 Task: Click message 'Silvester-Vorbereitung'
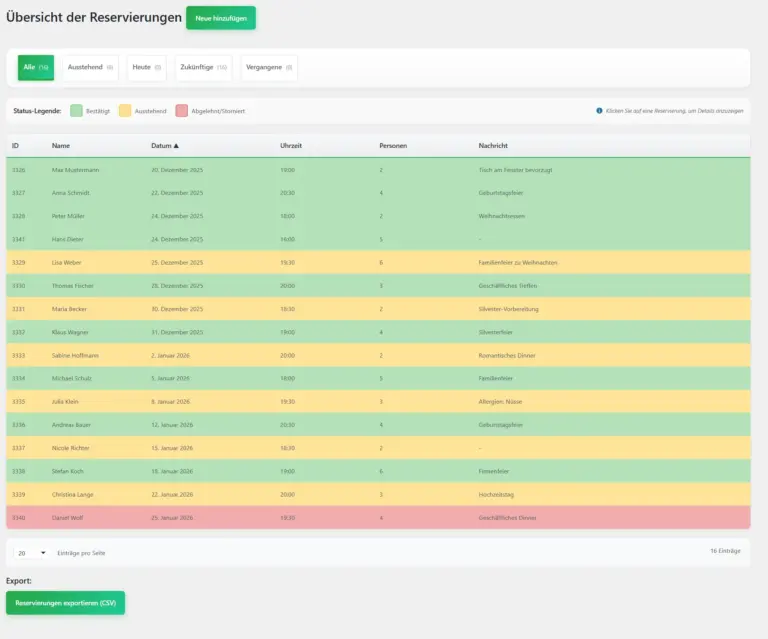[x=508, y=309]
